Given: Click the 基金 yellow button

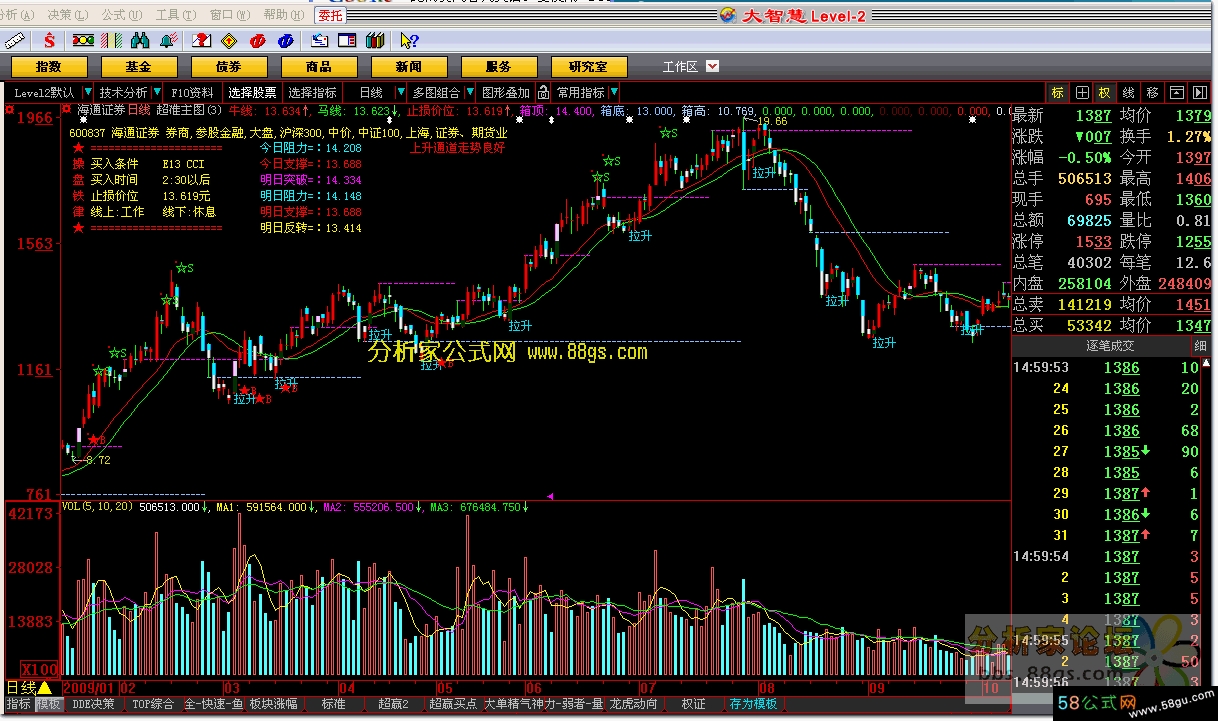Looking at the screenshot, I should coord(138,67).
